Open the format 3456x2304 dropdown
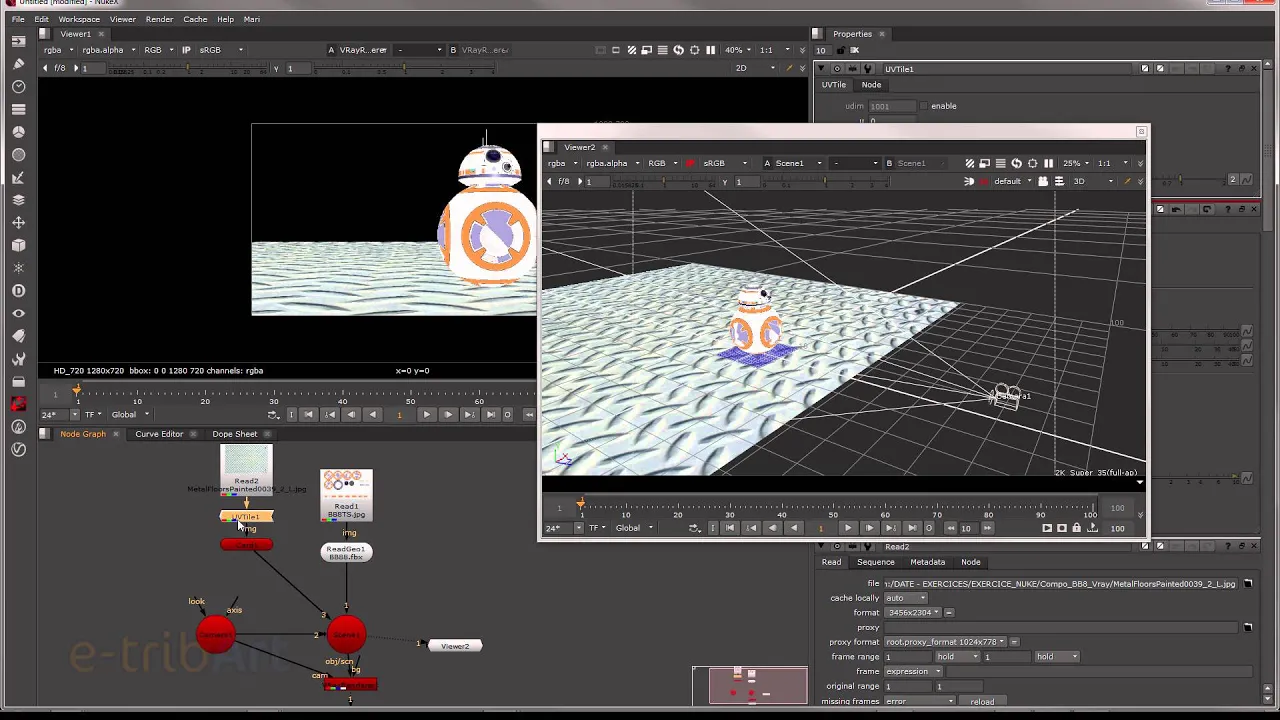The height and width of the screenshot is (720, 1280). point(912,612)
